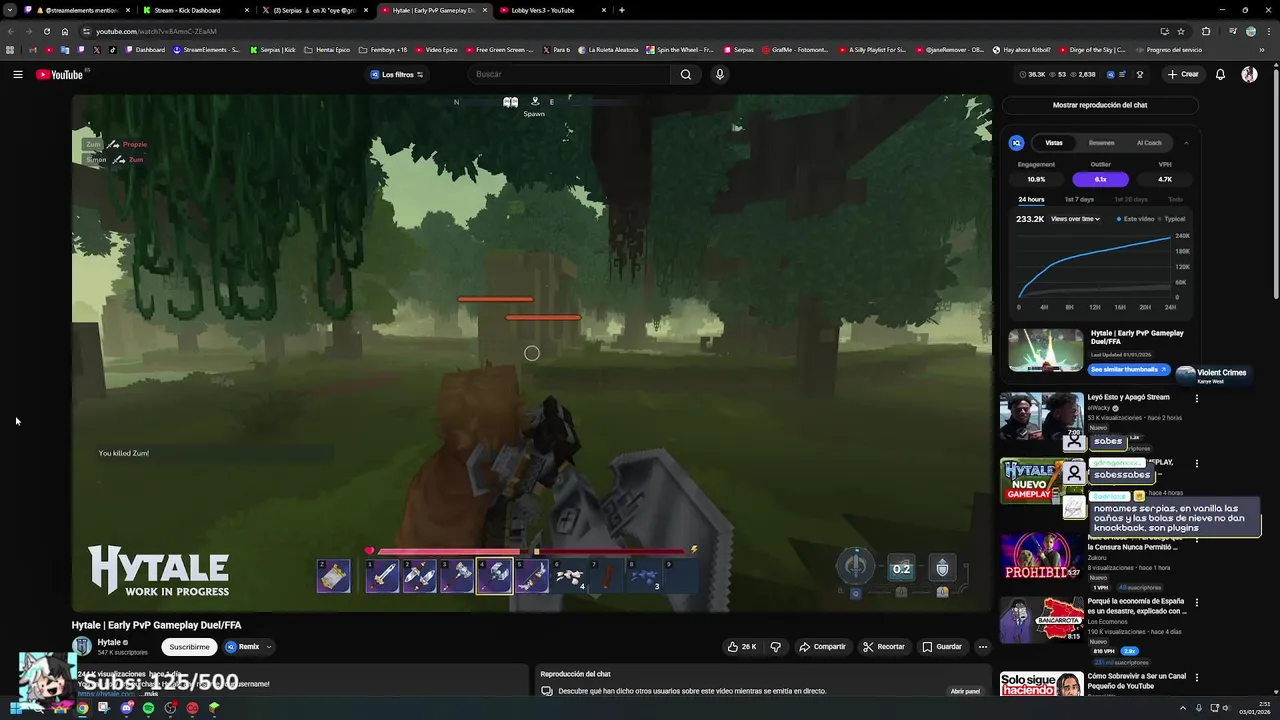Open the Prohibi video thumbnail

pyautogui.click(x=1041, y=556)
